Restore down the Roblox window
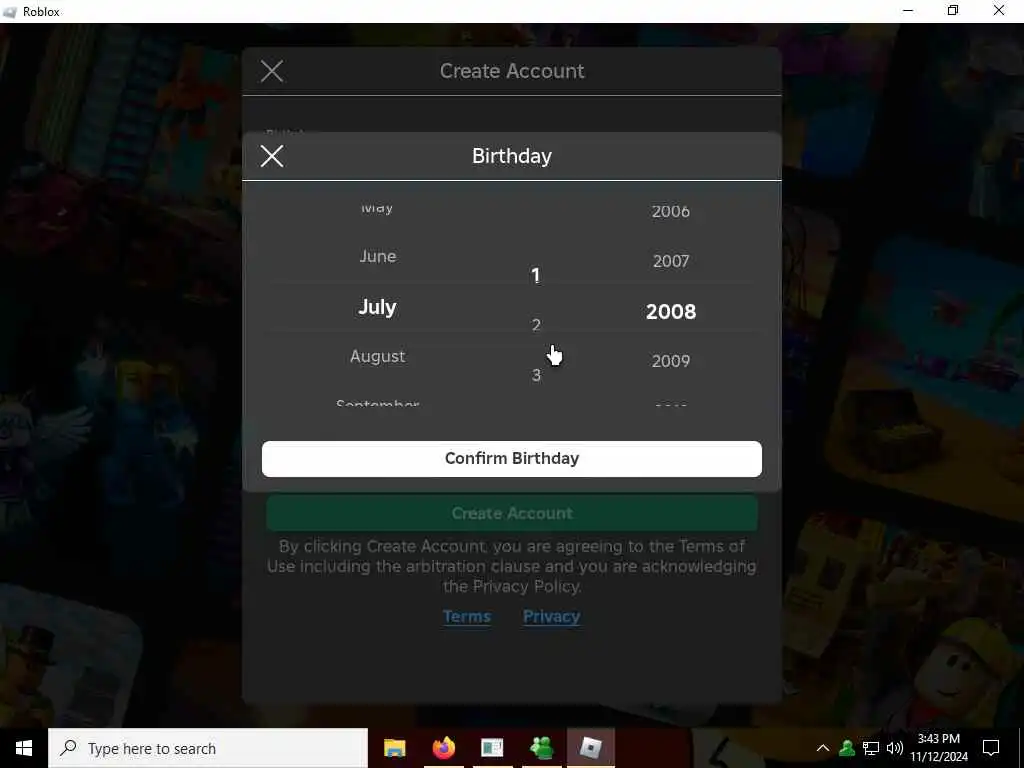Screen dimensions: 1024x768 953,11
